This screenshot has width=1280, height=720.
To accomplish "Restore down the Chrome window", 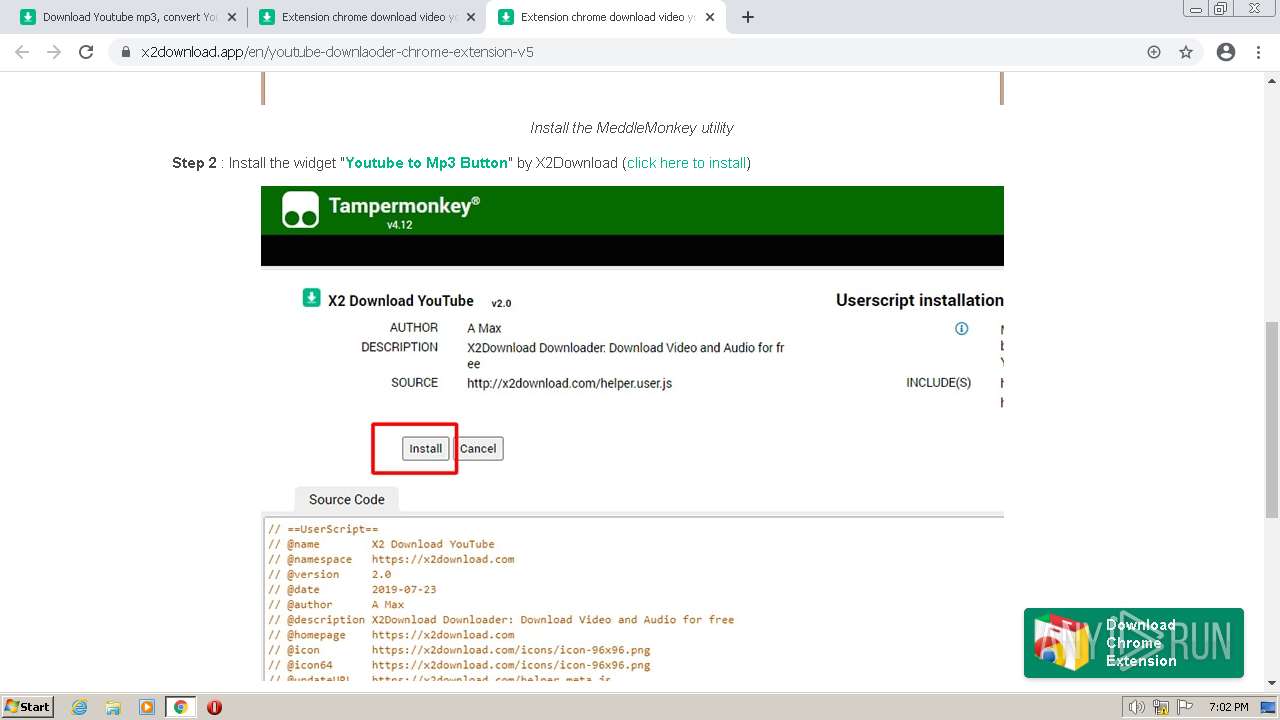I will (1220, 8).
